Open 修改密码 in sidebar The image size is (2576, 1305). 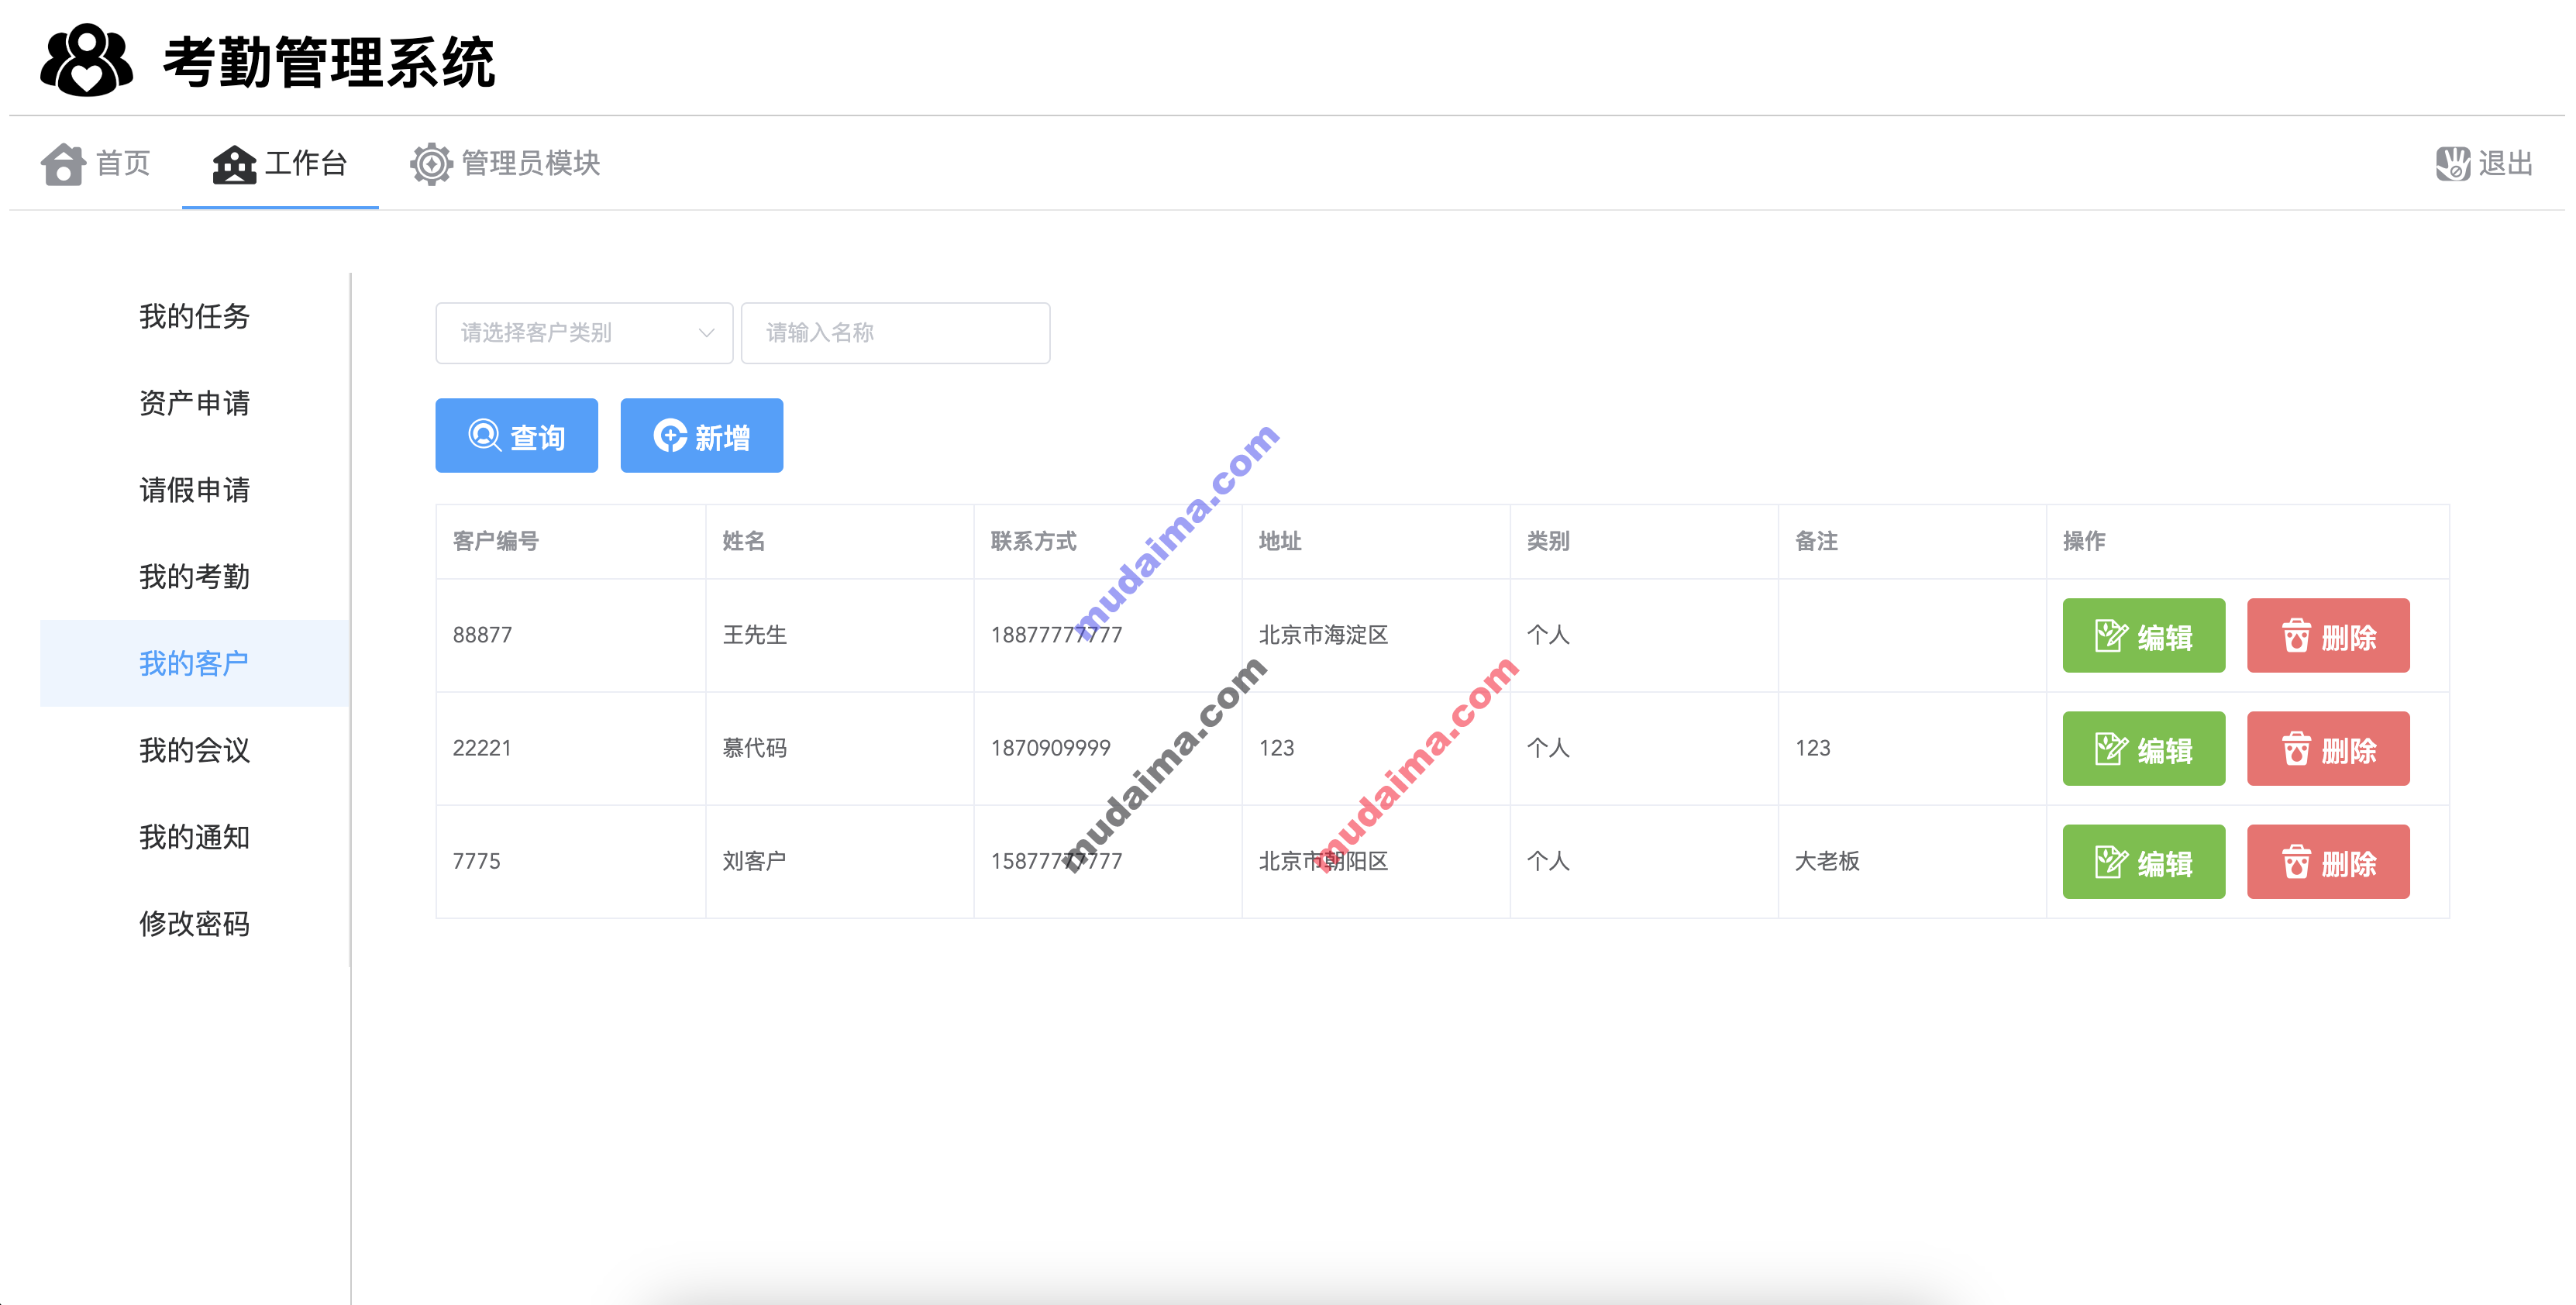coord(194,924)
